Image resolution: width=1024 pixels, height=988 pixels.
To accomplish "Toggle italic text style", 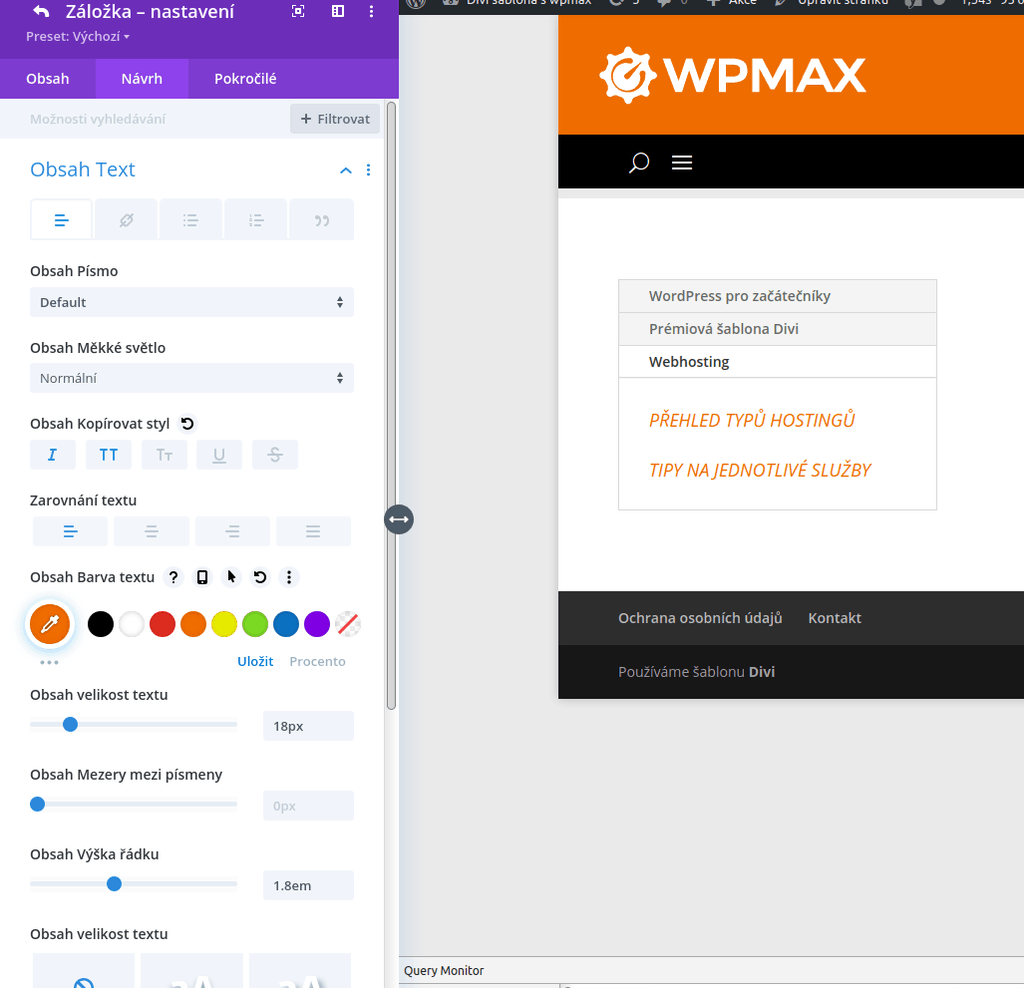I will click(x=53, y=454).
